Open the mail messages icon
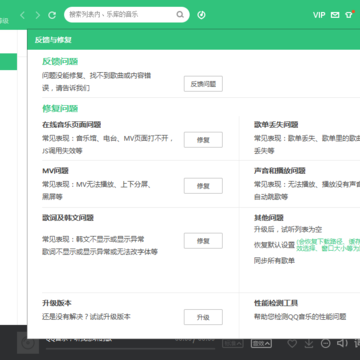 [335, 15]
